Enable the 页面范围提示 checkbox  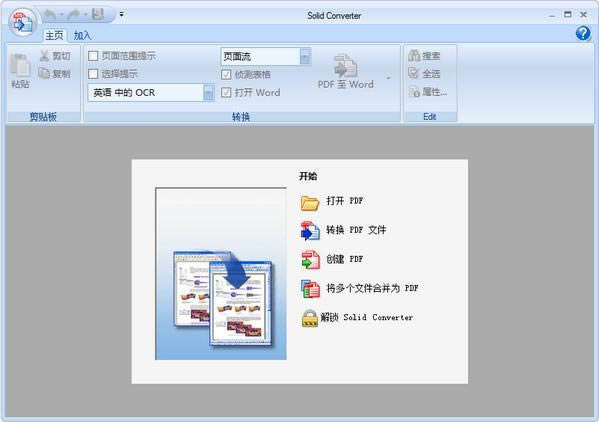[x=93, y=56]
